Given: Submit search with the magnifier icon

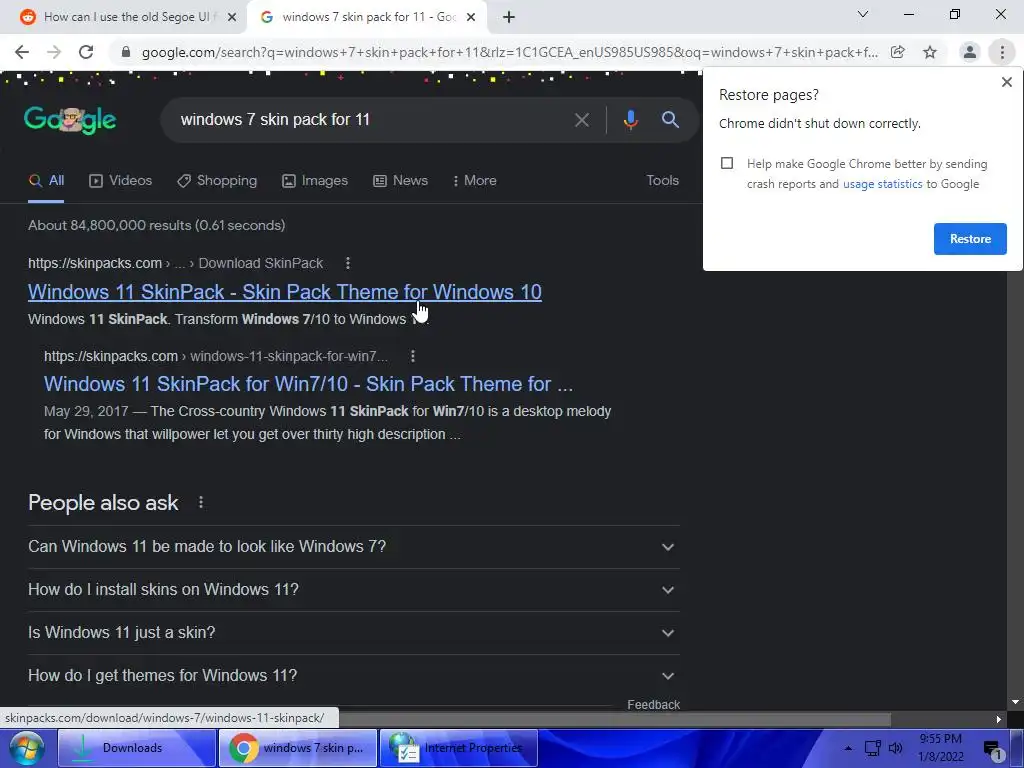Looking at the screenshot, I should point(670,120).
